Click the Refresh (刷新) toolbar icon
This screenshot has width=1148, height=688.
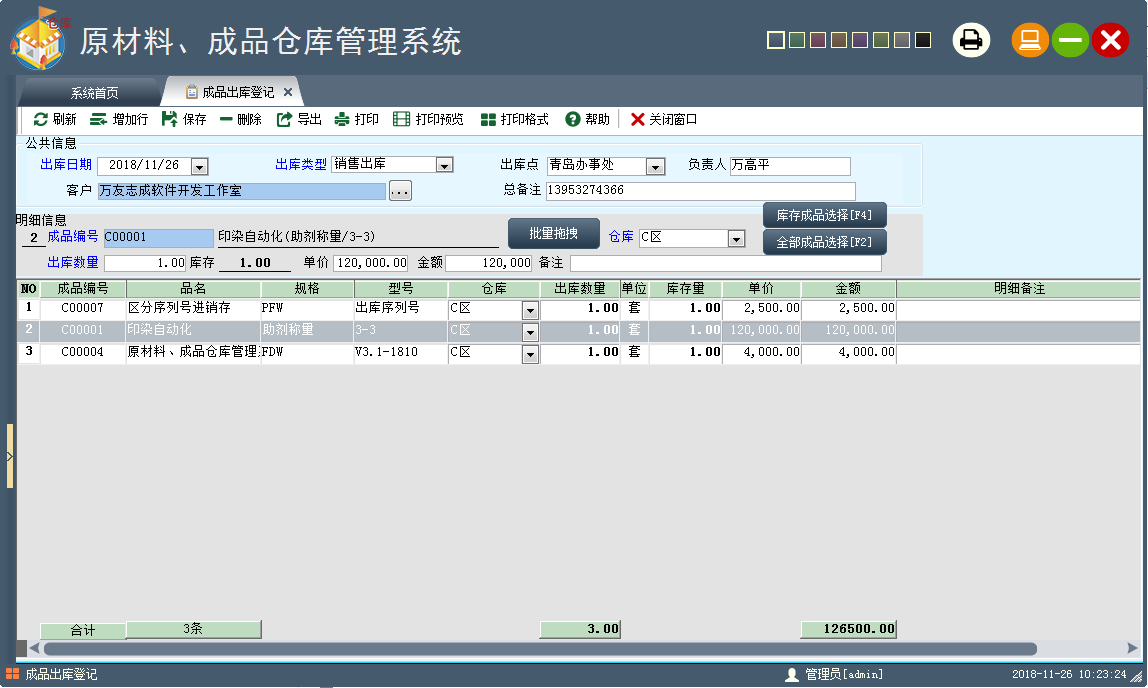41,119
